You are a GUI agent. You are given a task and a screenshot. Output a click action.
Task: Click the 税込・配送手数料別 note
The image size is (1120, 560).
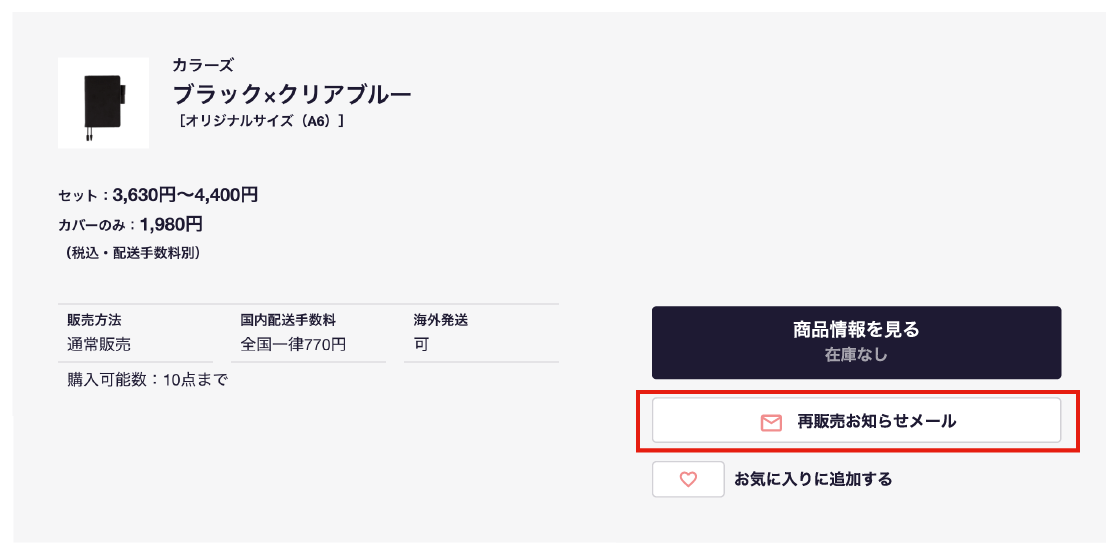(x=131, y=253)
